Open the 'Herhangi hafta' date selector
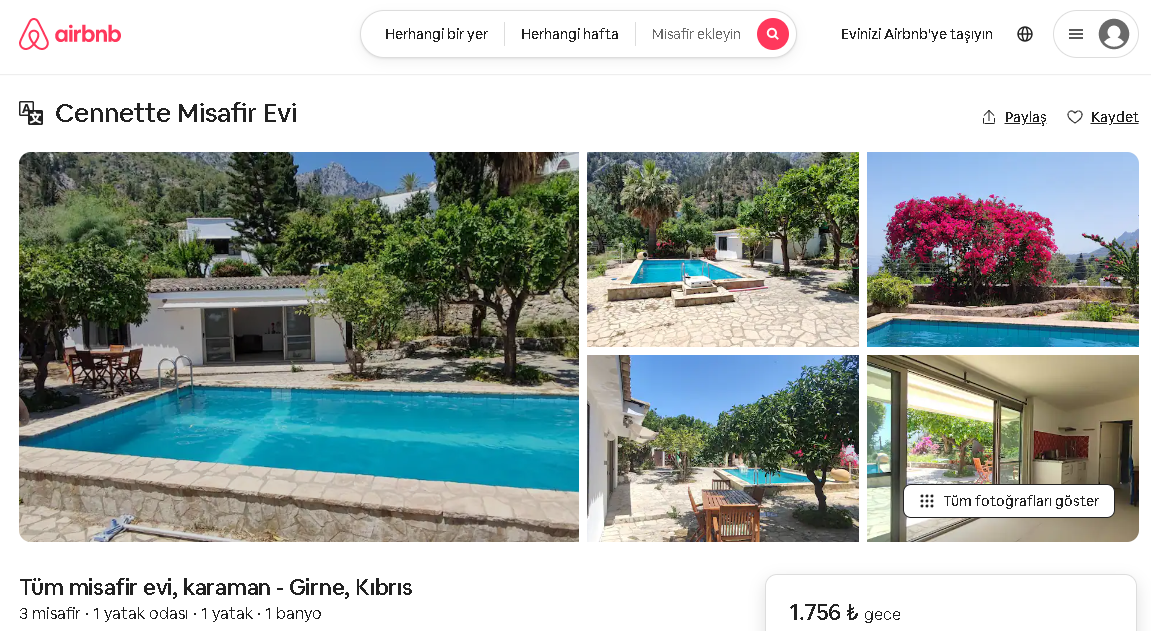1151x631 pixels. 570,34
